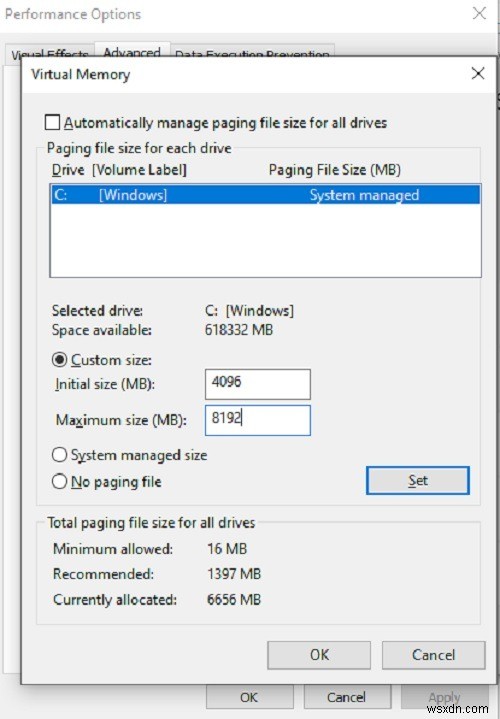The width and height of the screenshot is (500, 719).
Task: Click the Paging File Size (MB) column header
Action: (335, 170)
